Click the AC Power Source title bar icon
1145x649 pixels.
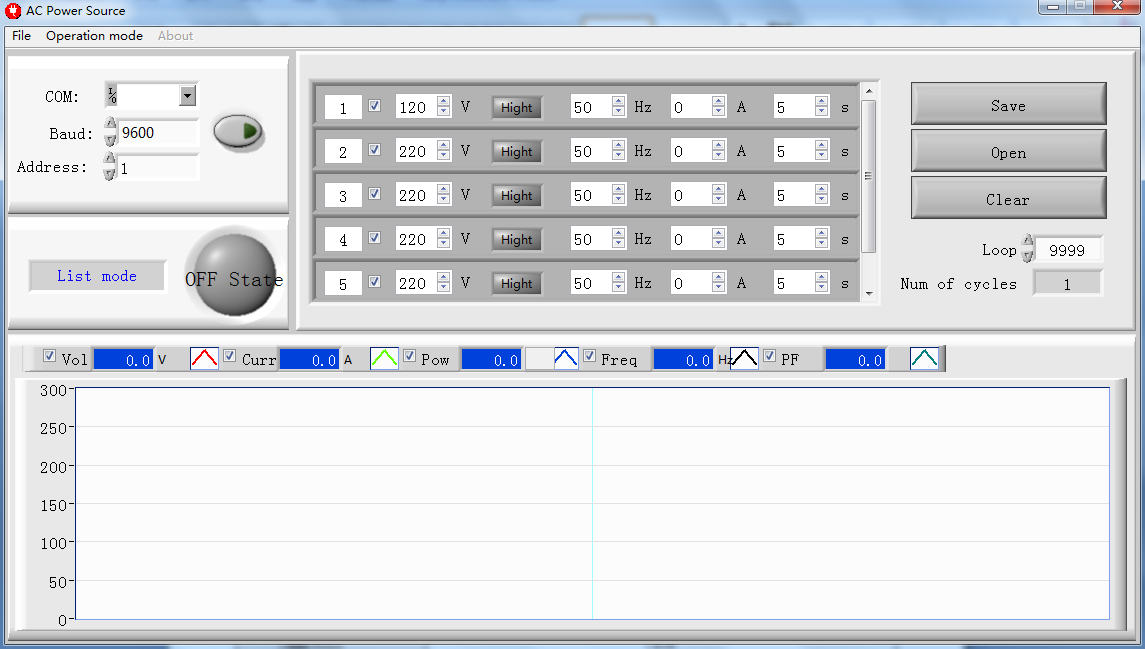tap(13, 11)
